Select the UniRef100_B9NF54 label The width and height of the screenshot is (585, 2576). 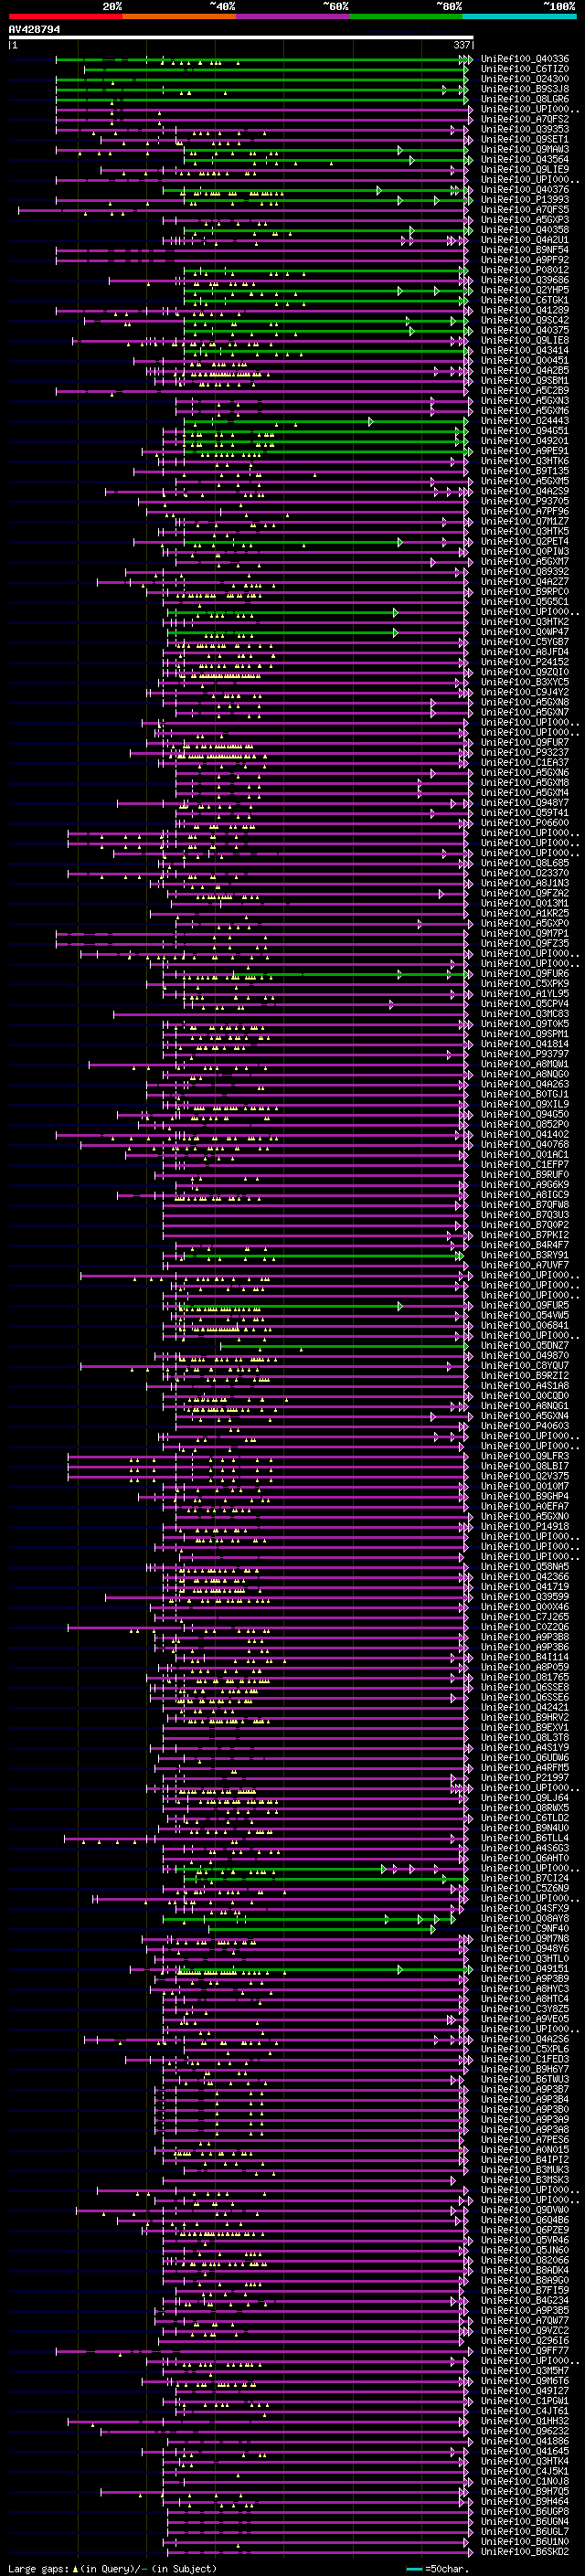(525, 250)
